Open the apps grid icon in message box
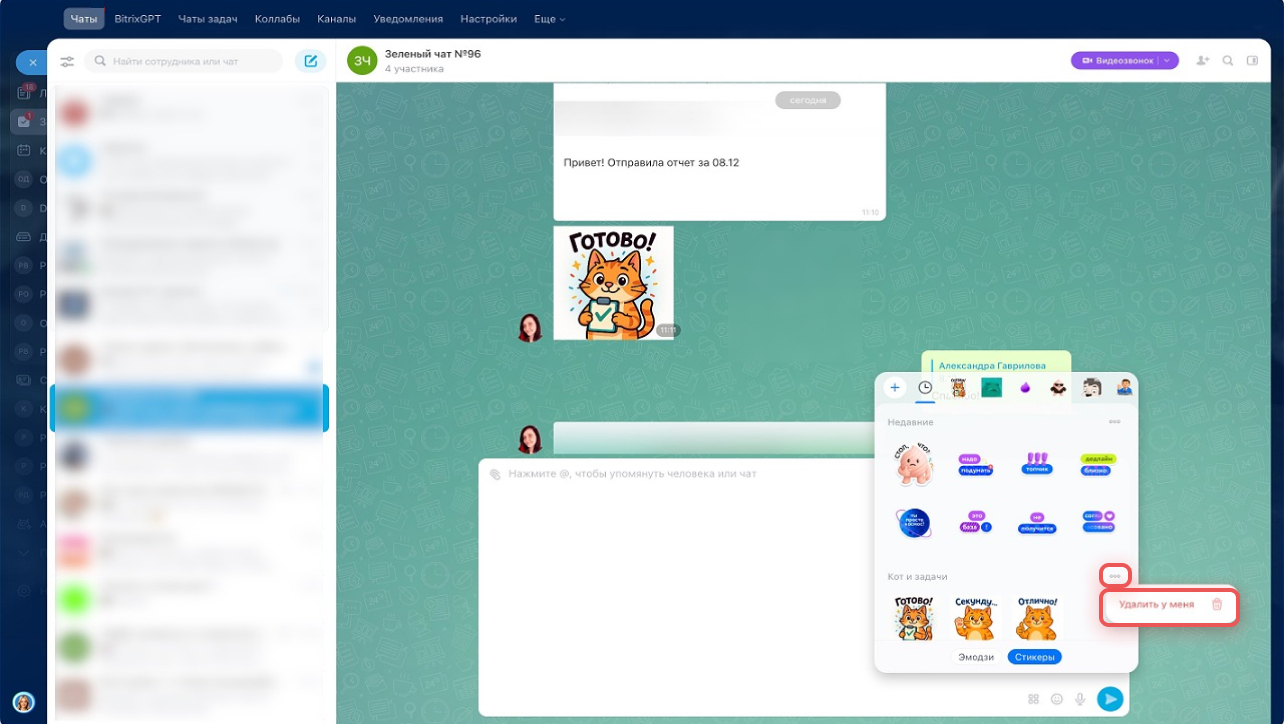 click(x=1033, y=699)
